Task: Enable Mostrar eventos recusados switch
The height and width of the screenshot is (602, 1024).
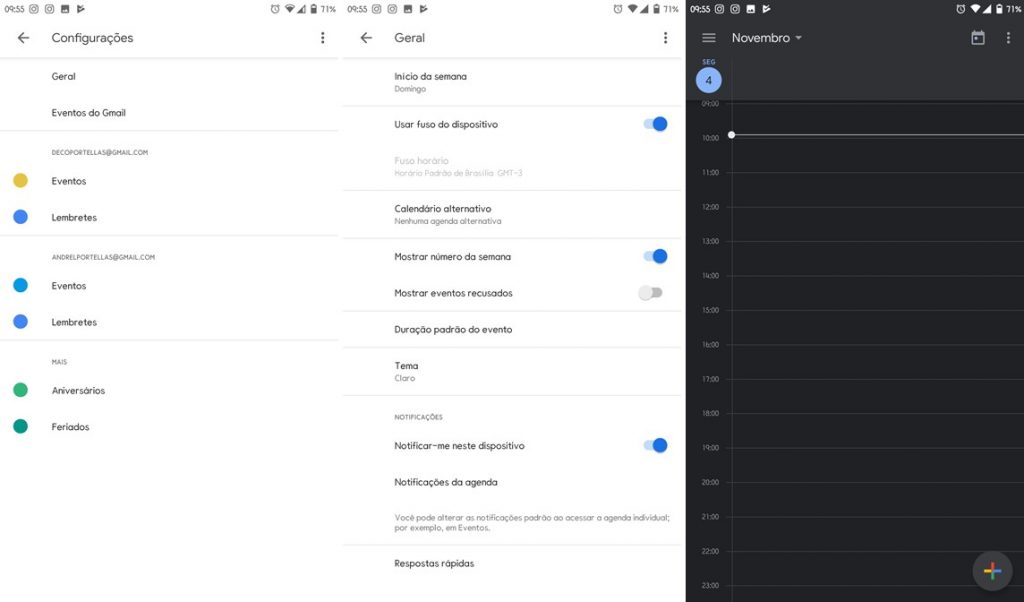Action: 650,293
